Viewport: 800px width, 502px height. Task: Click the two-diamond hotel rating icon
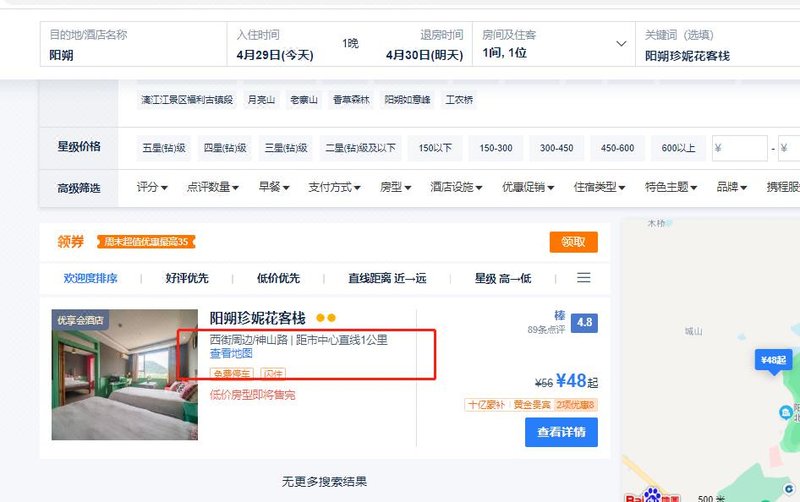point(326,318)
